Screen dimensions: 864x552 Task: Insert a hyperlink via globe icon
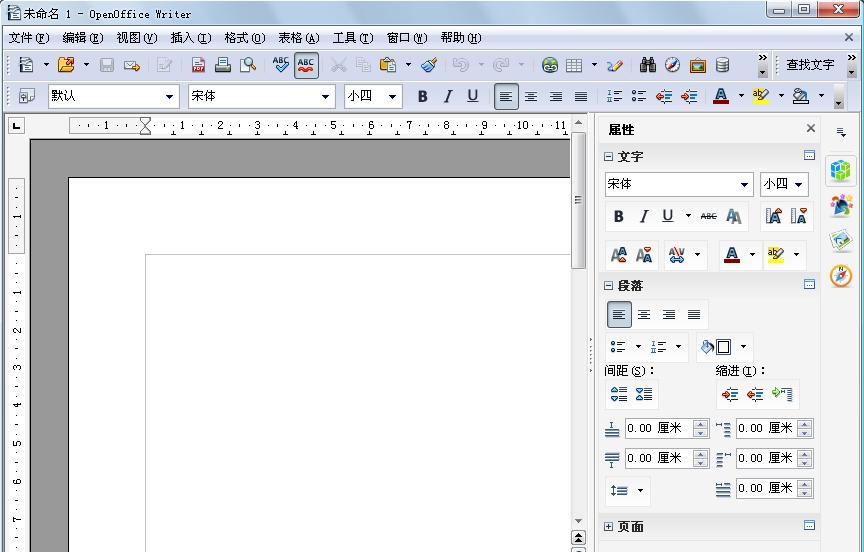pos(549,65)
